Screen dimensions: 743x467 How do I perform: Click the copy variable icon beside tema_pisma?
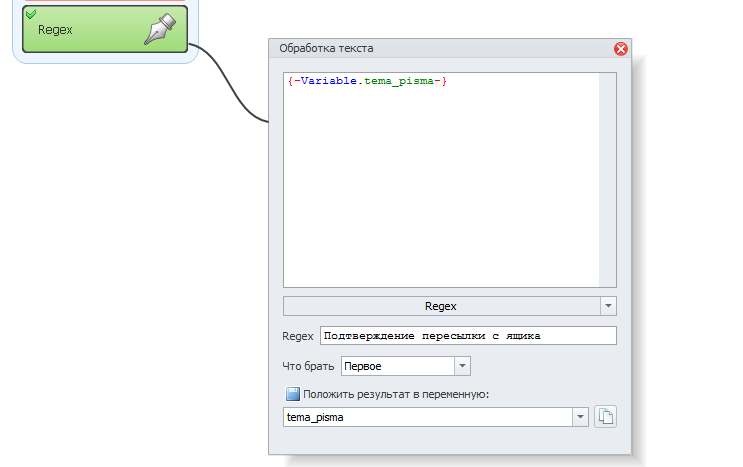[605, 417]
